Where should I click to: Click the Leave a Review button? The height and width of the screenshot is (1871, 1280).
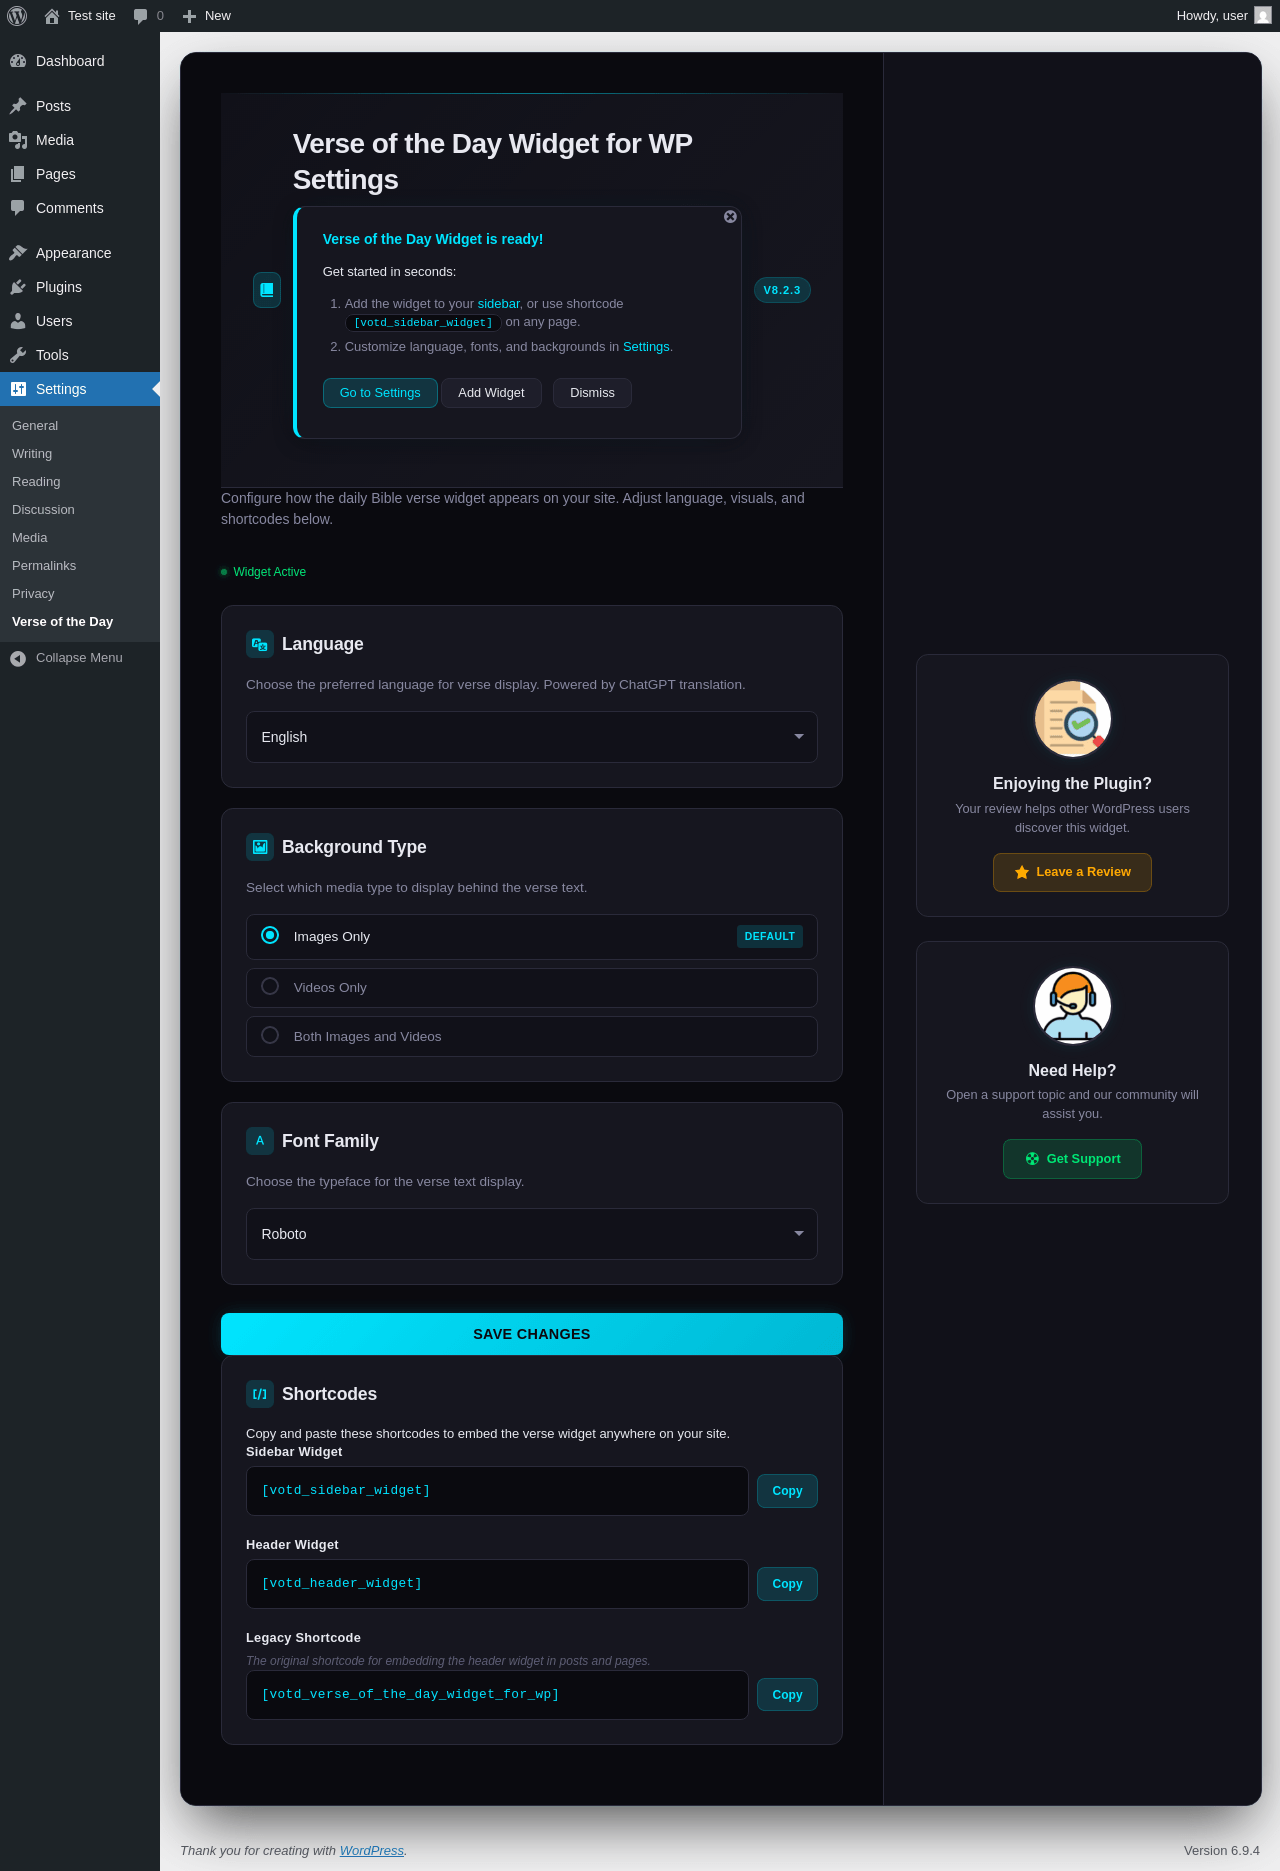tap(1072, 872)
